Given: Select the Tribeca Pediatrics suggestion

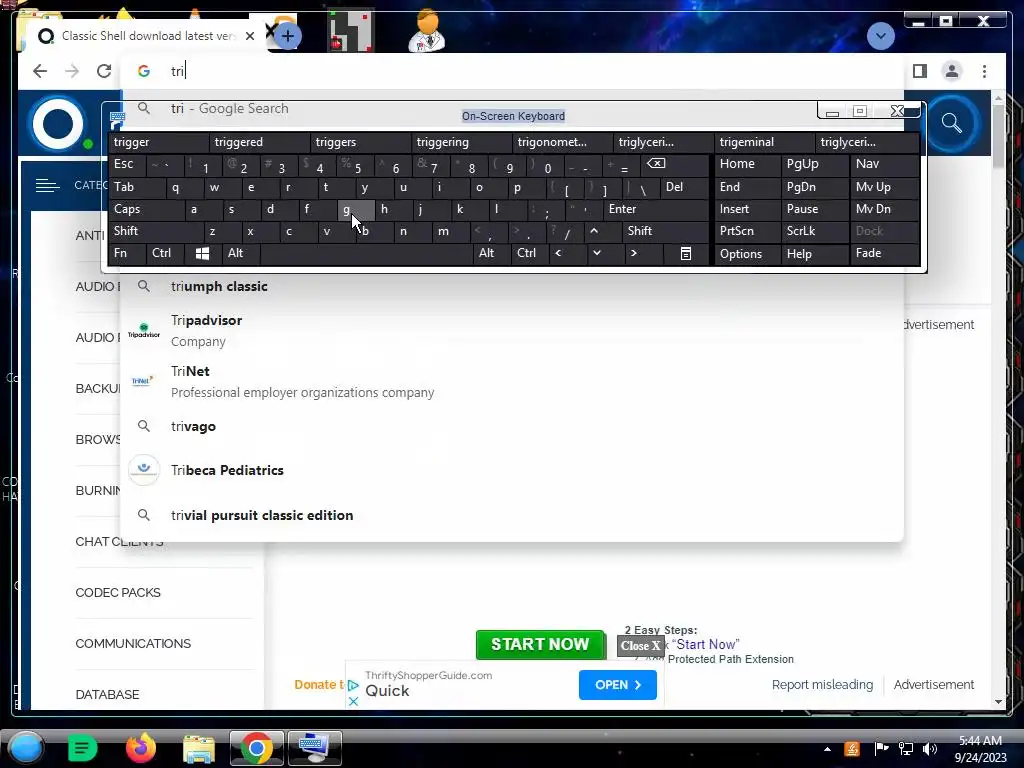Looking at the screenshot, I should (512, 470).
